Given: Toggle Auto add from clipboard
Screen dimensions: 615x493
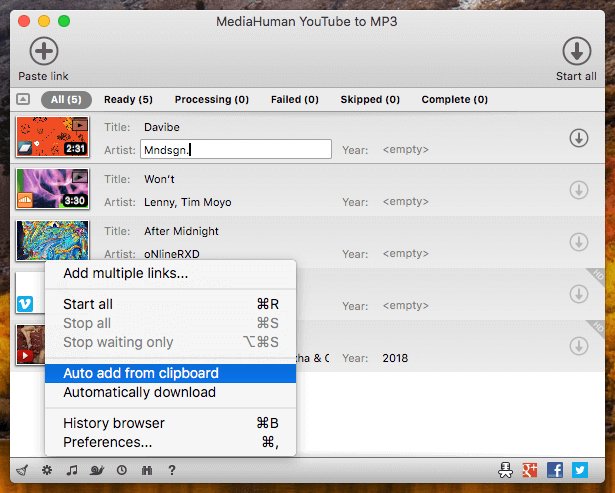Looking at the screenshot, I should (x=171, y=373).
